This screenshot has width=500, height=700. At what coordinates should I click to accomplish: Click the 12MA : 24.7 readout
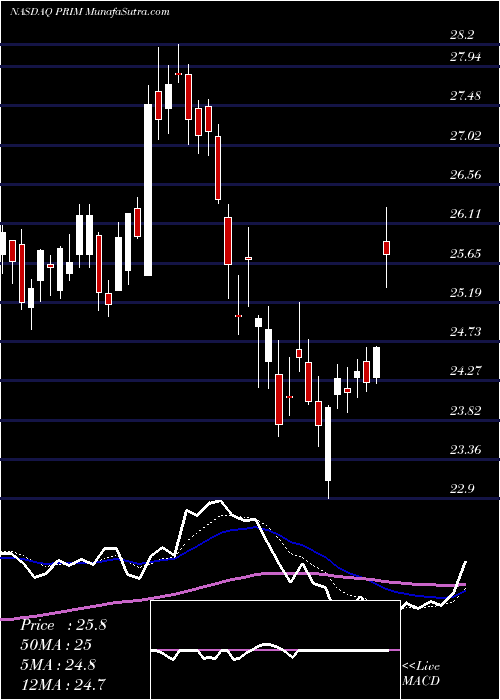point(63,684)
